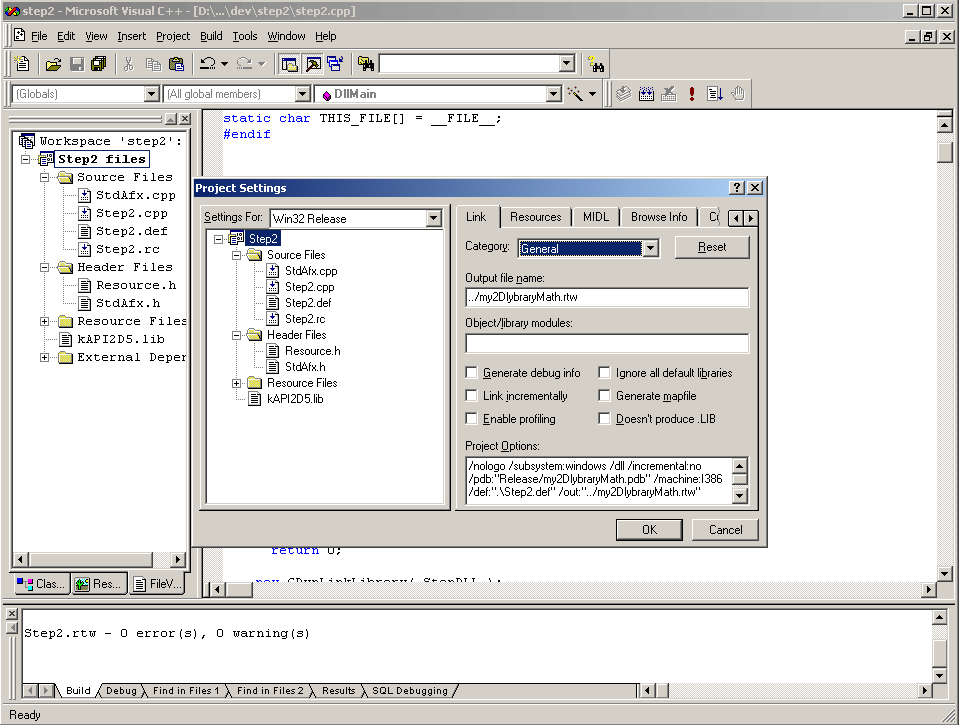Click the Redo arrow toolbar icon
This screenshot has height=725, width=959.
[245, 64]
